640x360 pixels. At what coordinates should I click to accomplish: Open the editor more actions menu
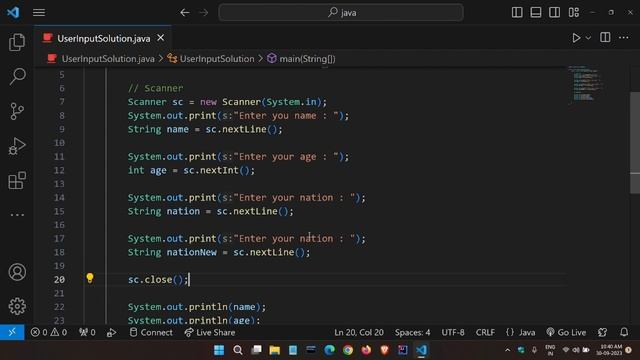(624, 38)
